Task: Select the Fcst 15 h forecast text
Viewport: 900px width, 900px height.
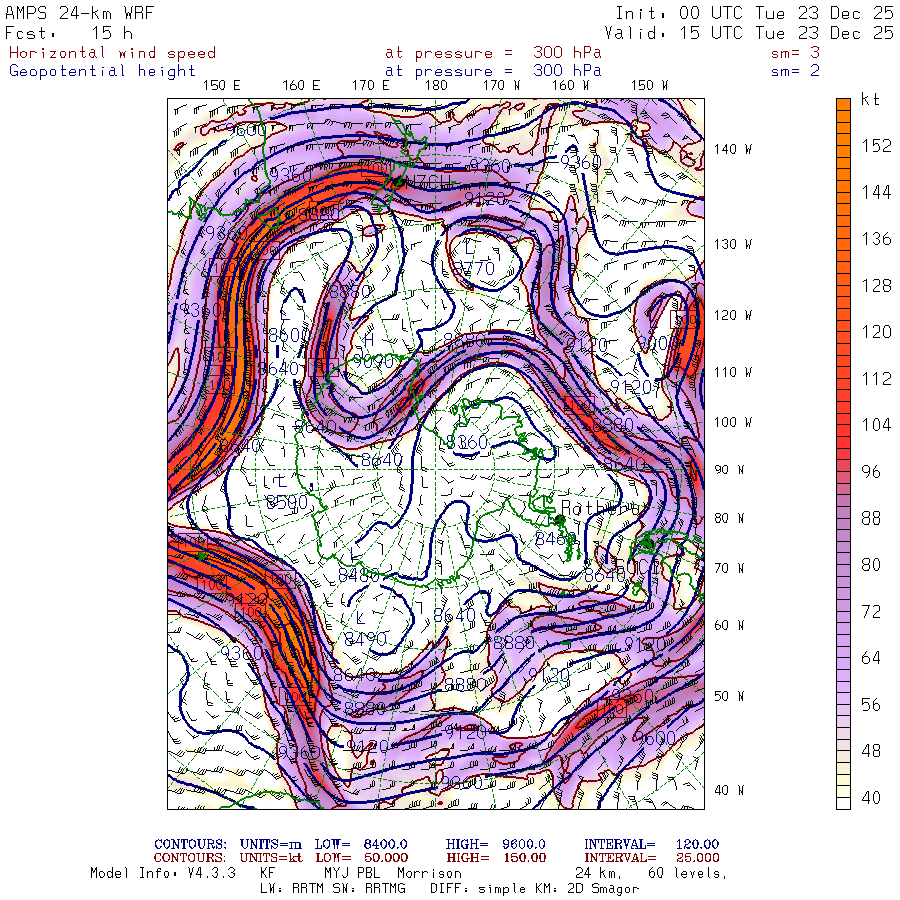Action: click(69, 33)
